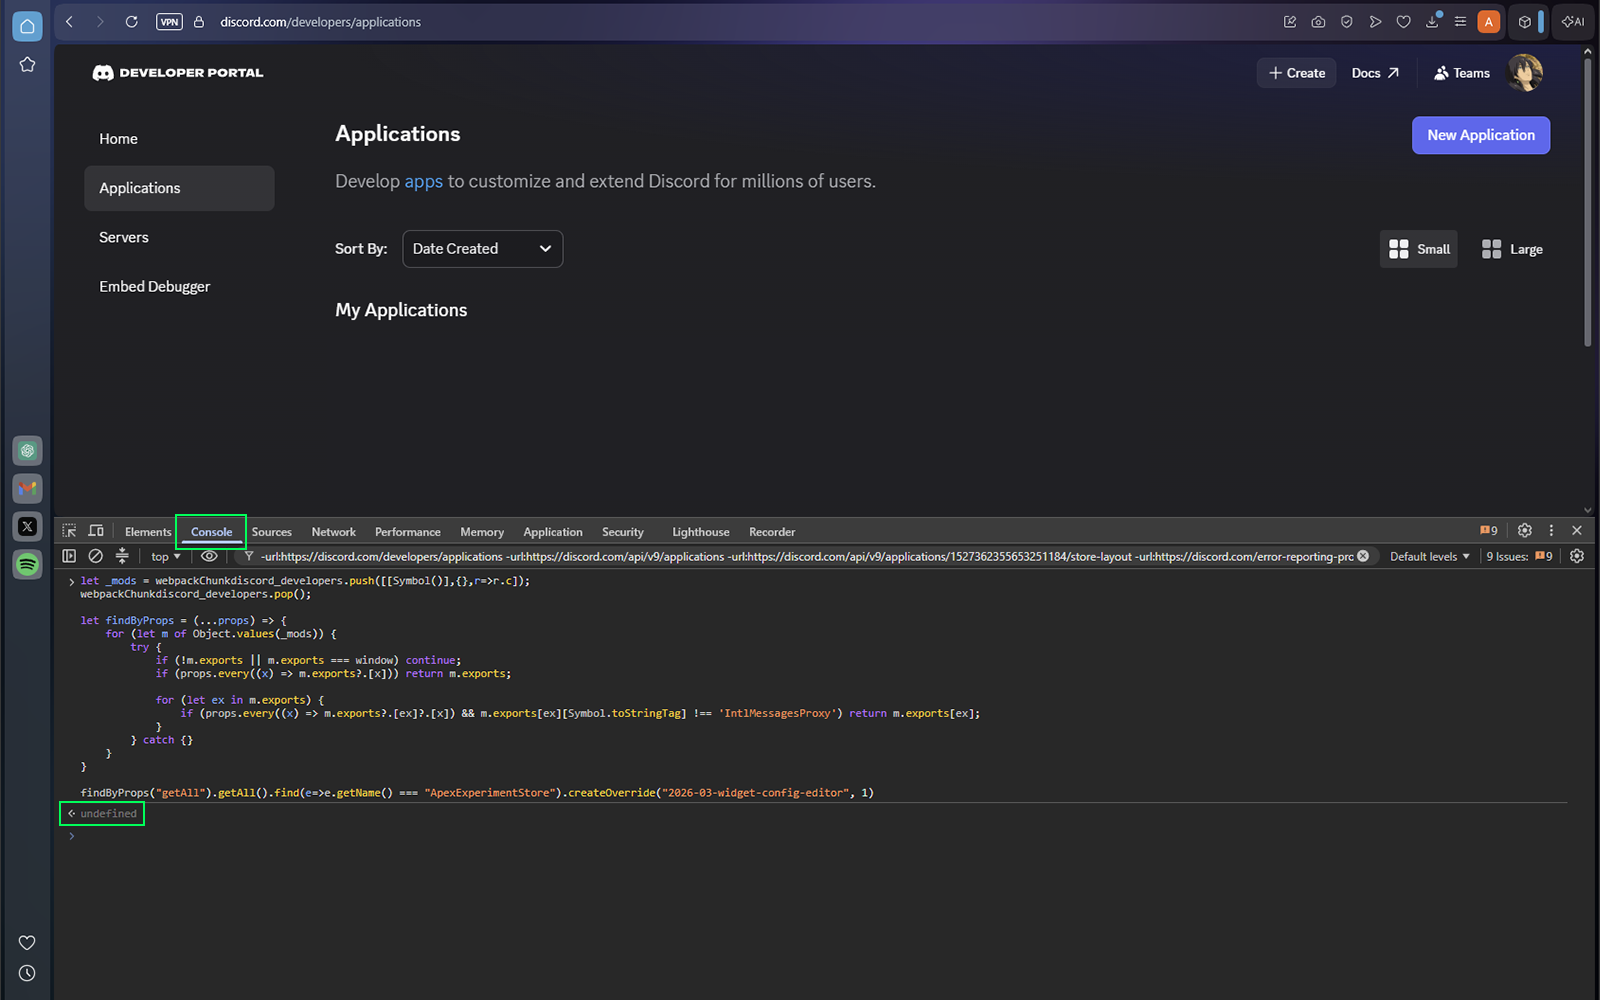Click the console filter text field

pos(806,557)
